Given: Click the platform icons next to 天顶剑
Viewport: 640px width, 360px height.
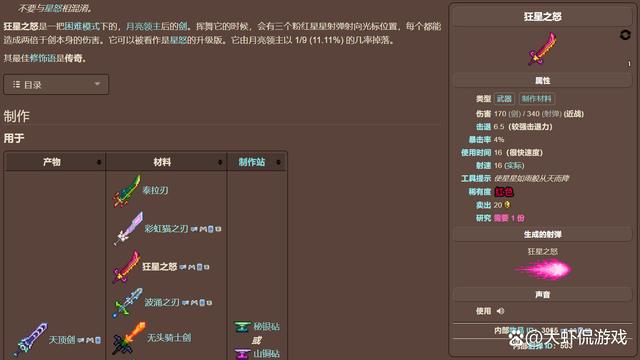Looking at the screenshot, I should click(89, 340).
